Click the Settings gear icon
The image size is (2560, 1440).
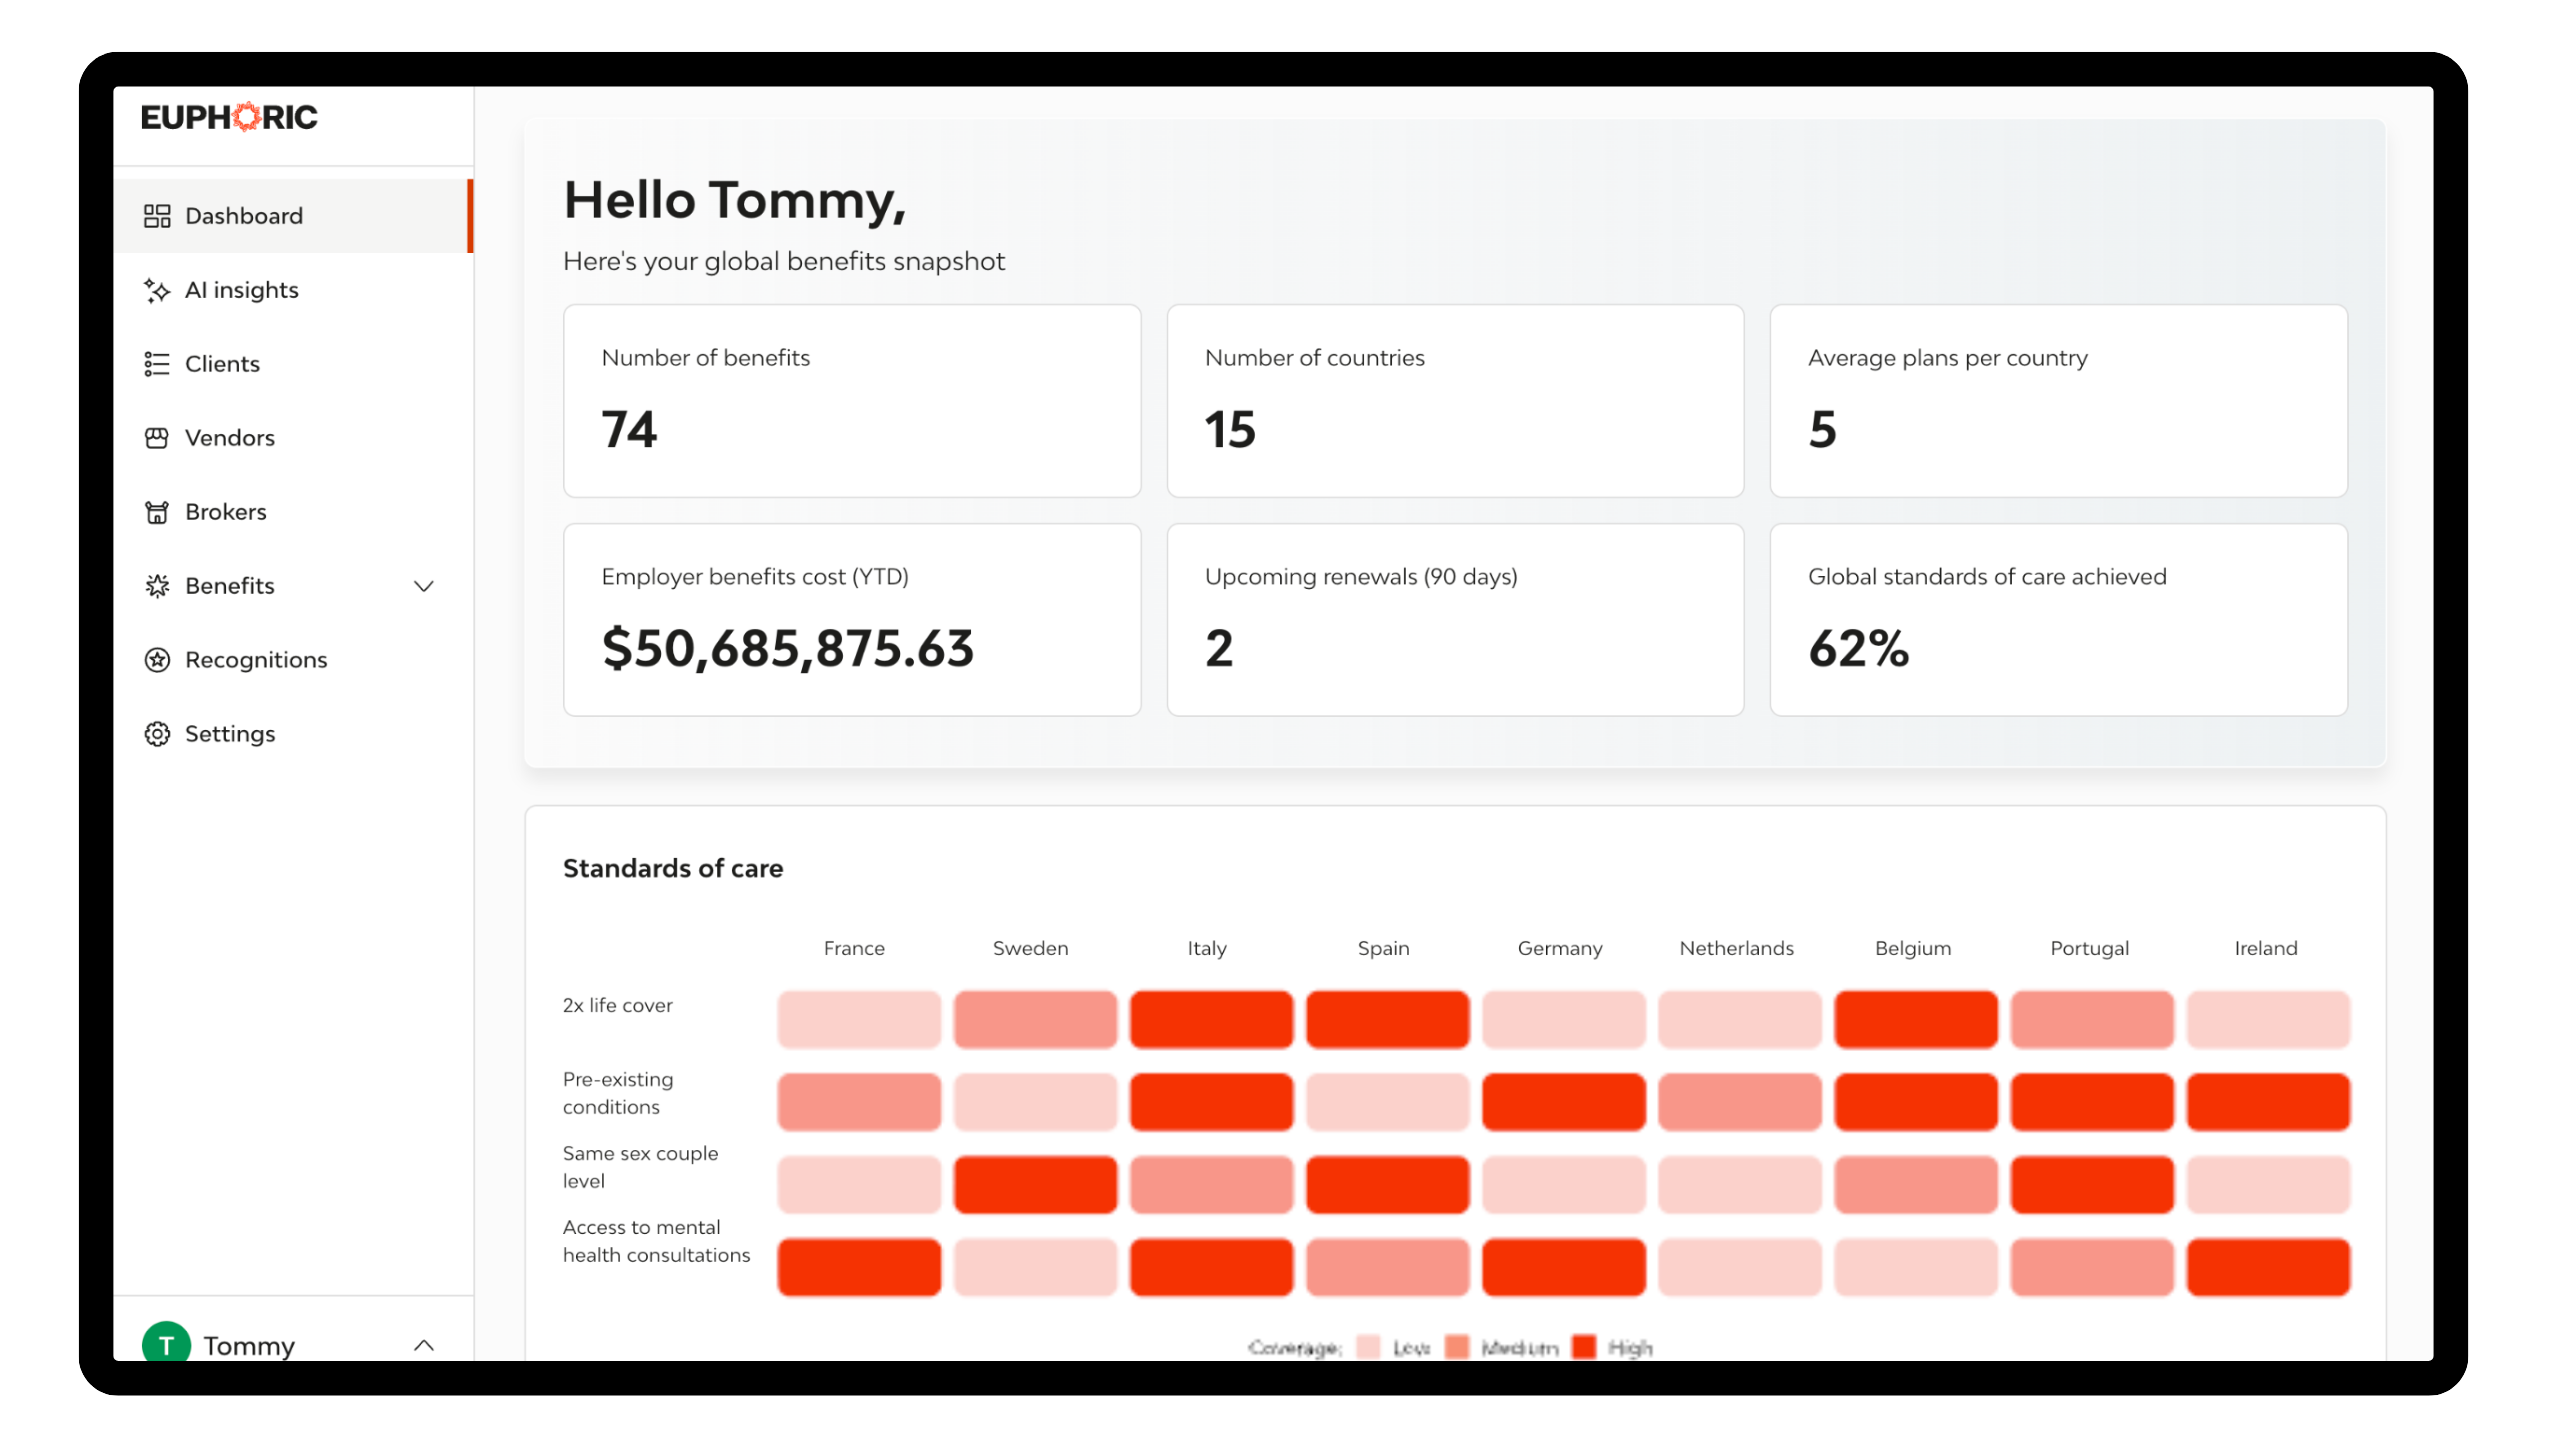pos(157,734)
